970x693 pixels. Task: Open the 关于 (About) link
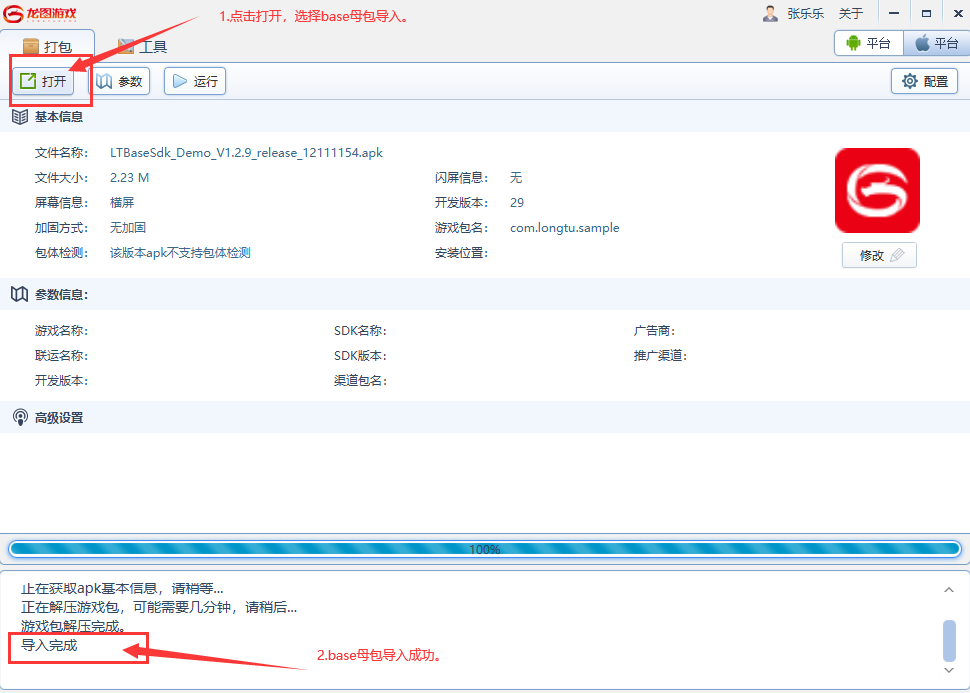850,14
